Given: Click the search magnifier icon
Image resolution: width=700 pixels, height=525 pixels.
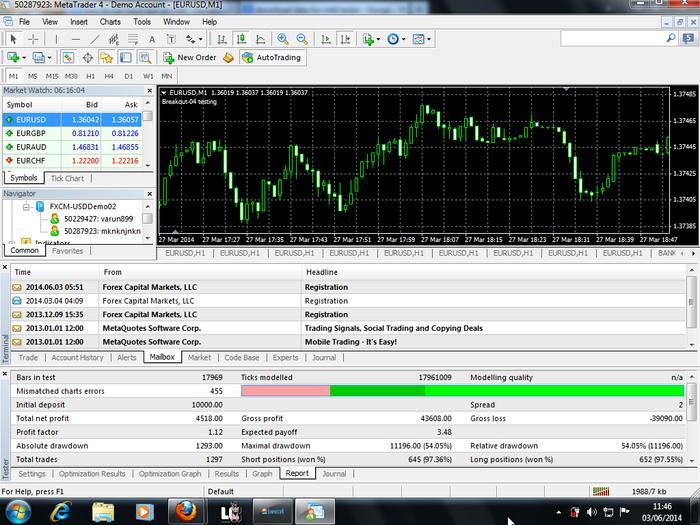Looking at the screenshot, I should (x=671, y=39).
